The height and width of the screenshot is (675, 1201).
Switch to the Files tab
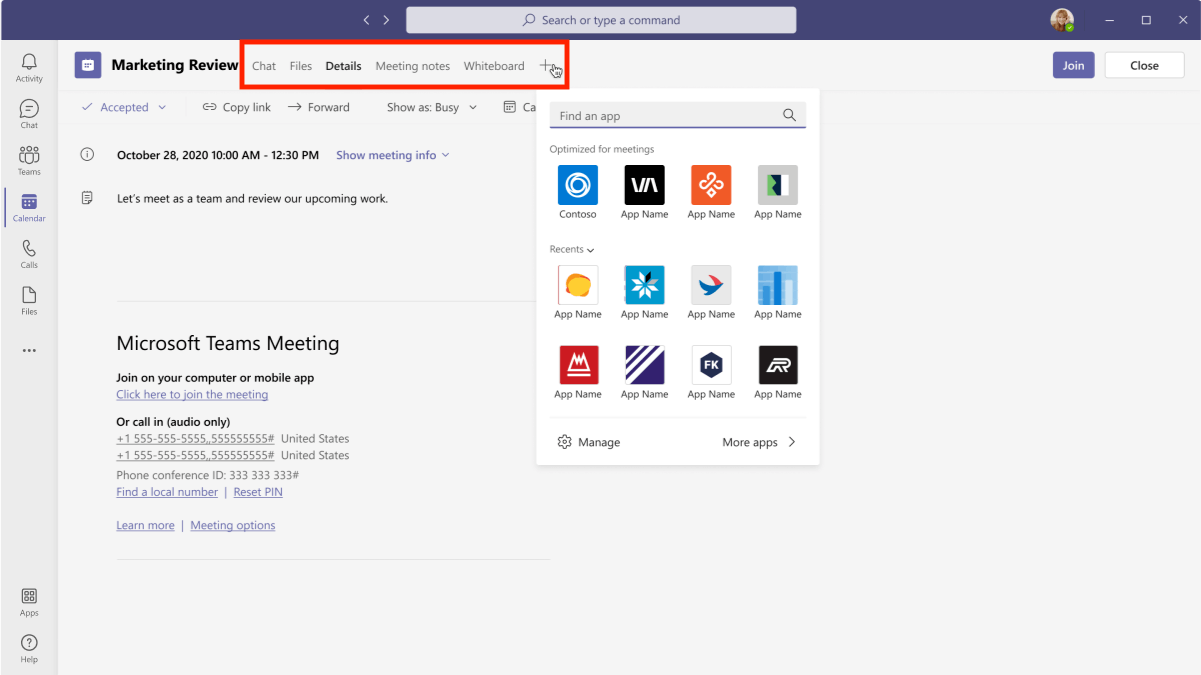point(301,66)
